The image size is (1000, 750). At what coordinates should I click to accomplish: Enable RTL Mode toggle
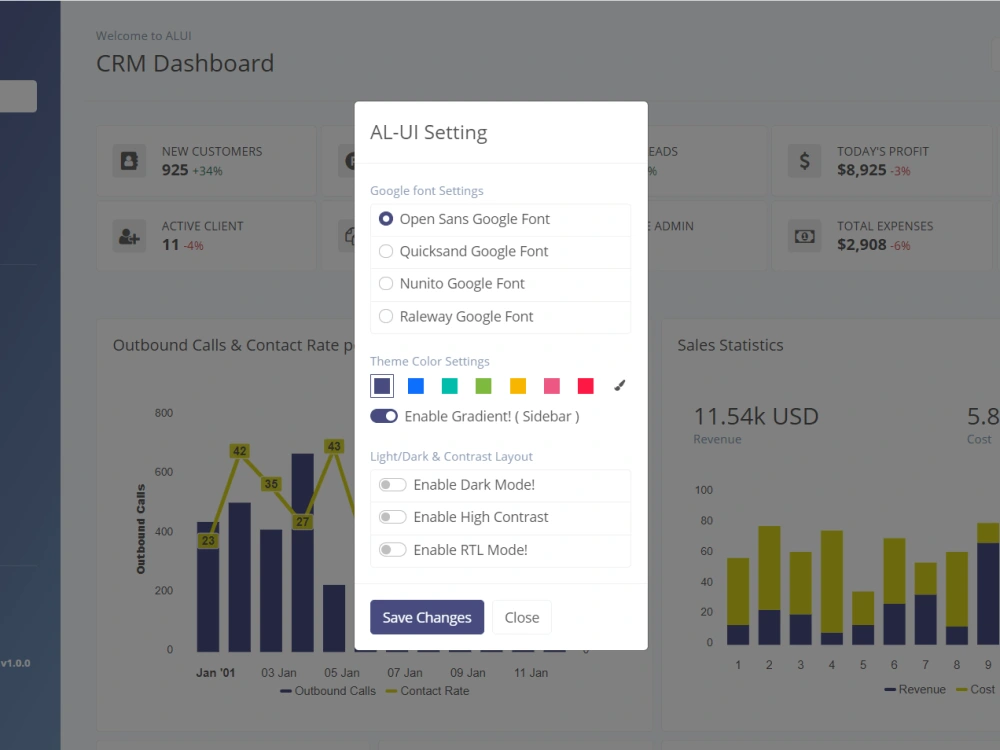pos(392,550)
